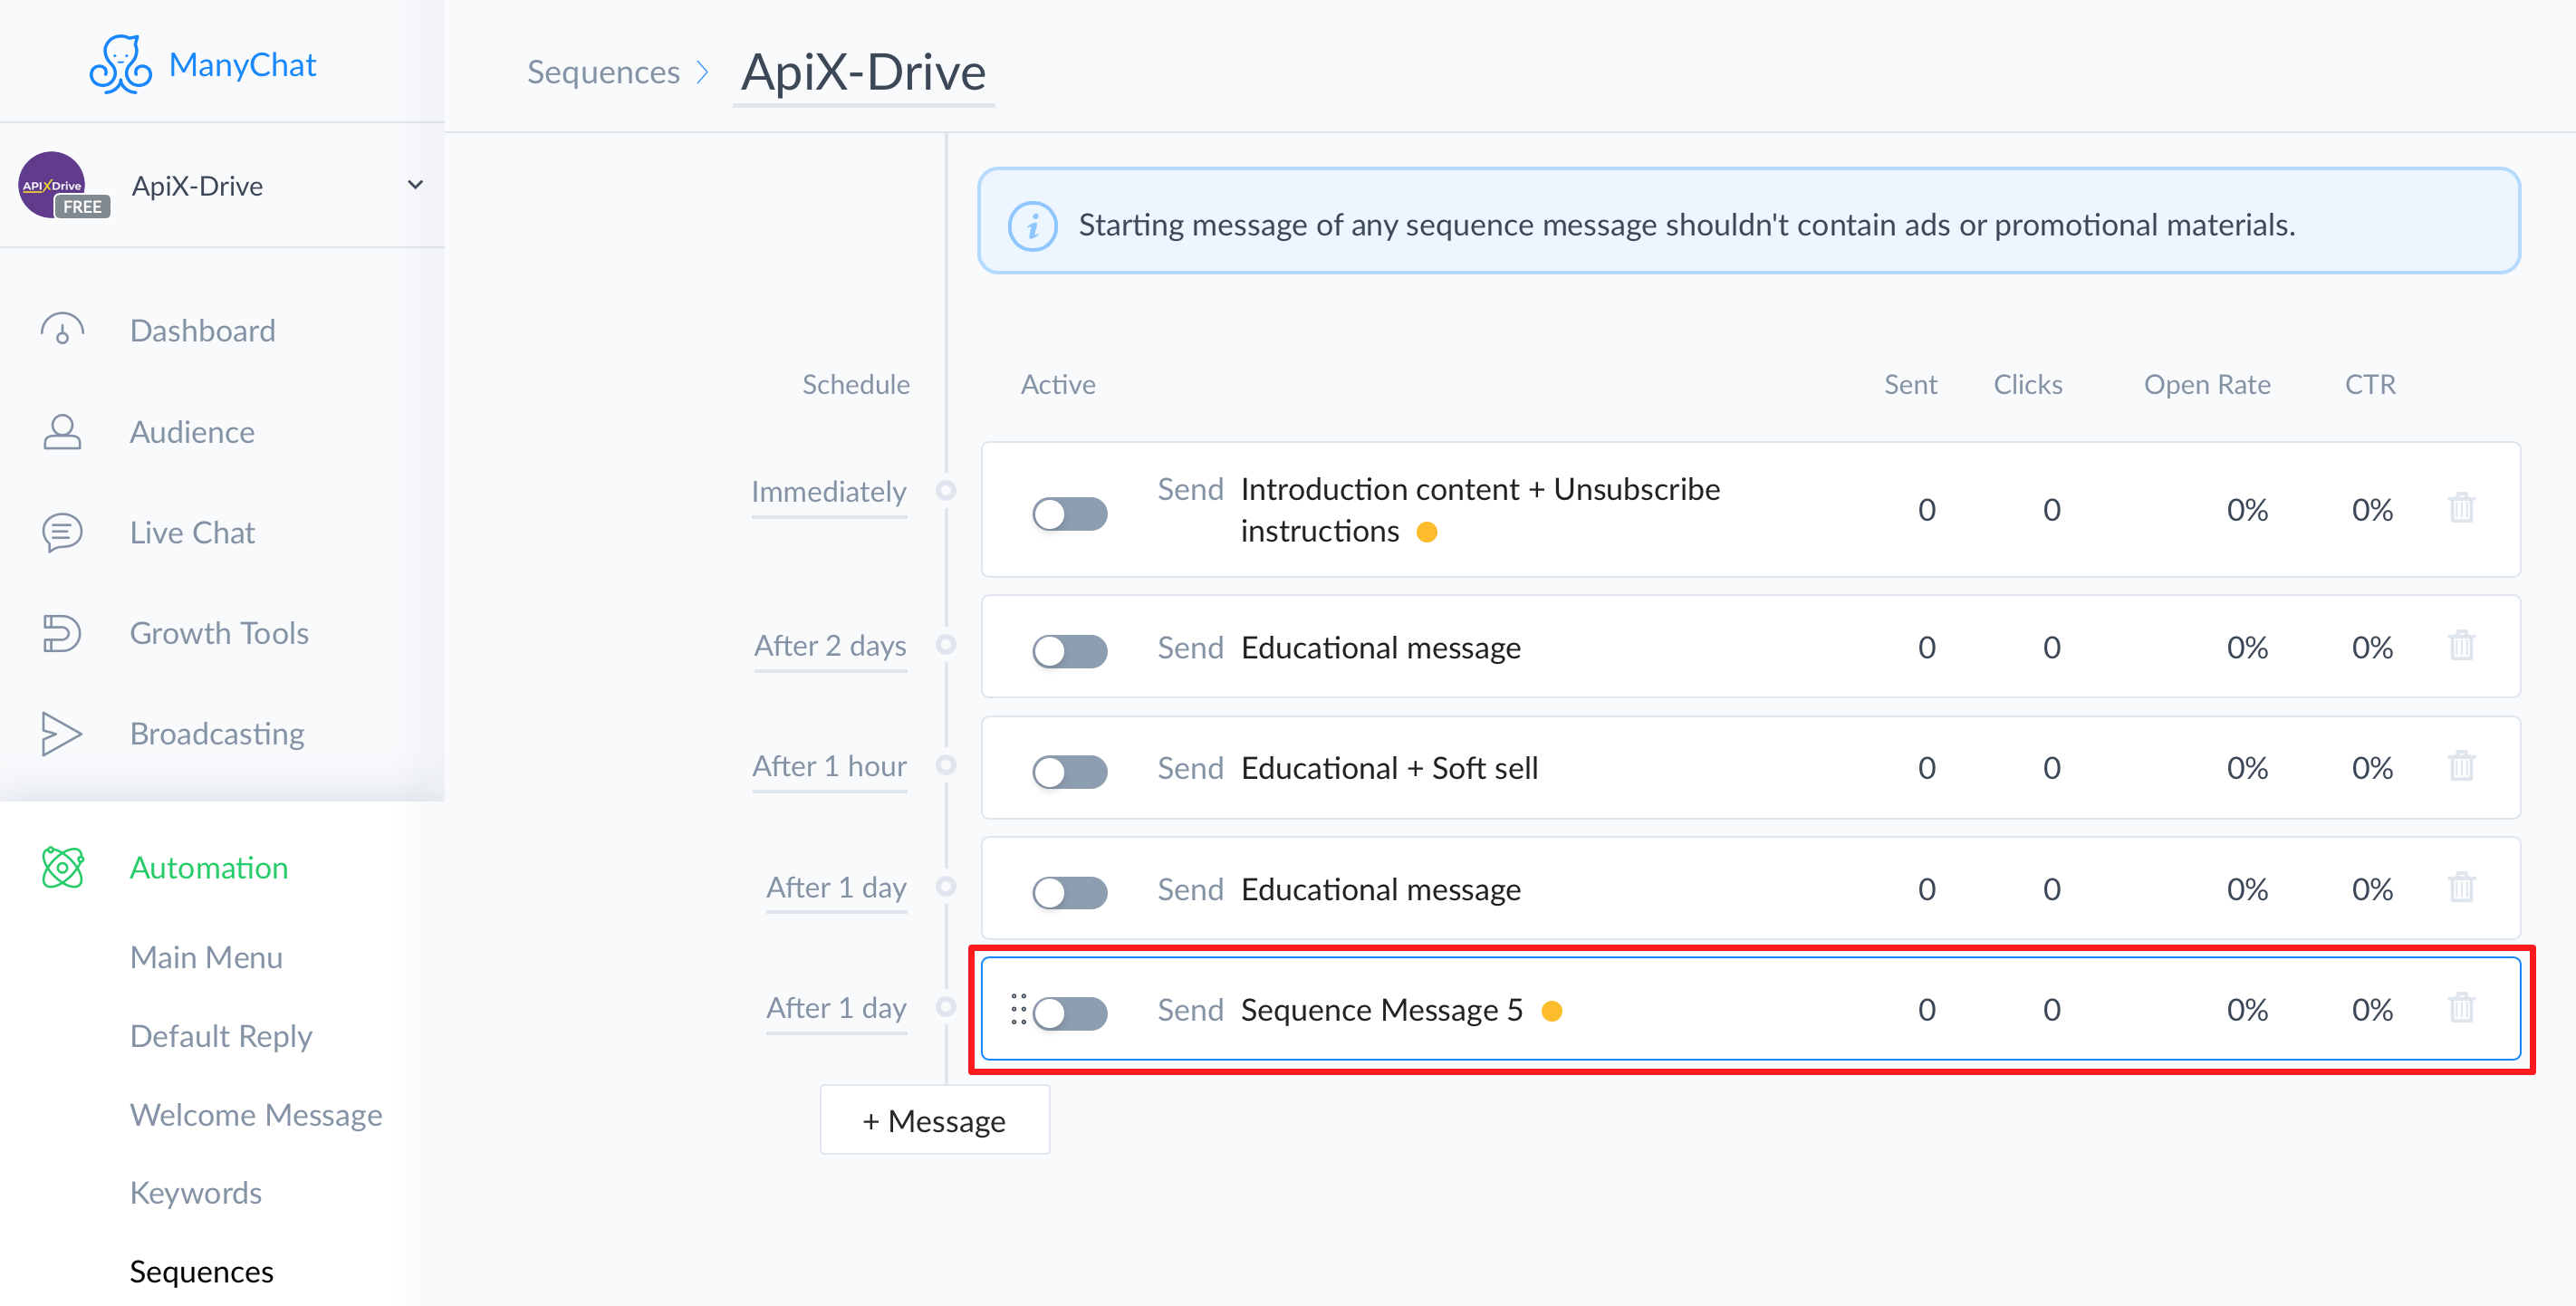This screenshot has width=2576, height=1306.
Task: Delete the Introduction content message
Action: [2461, 508]
